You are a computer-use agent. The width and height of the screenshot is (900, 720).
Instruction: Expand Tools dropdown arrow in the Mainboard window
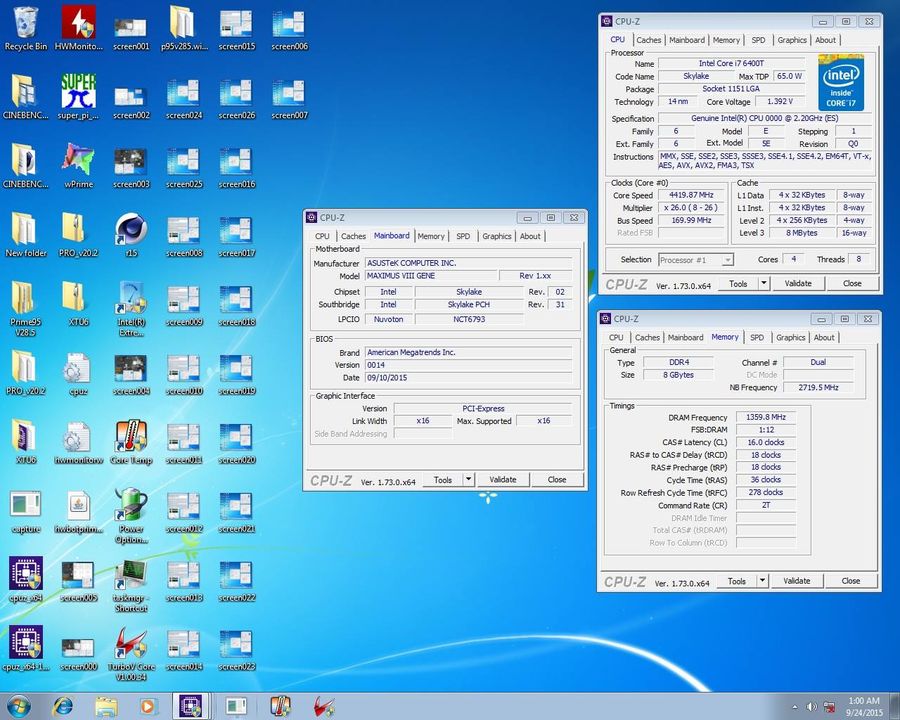pyautogui.click(x=468, y=480)
